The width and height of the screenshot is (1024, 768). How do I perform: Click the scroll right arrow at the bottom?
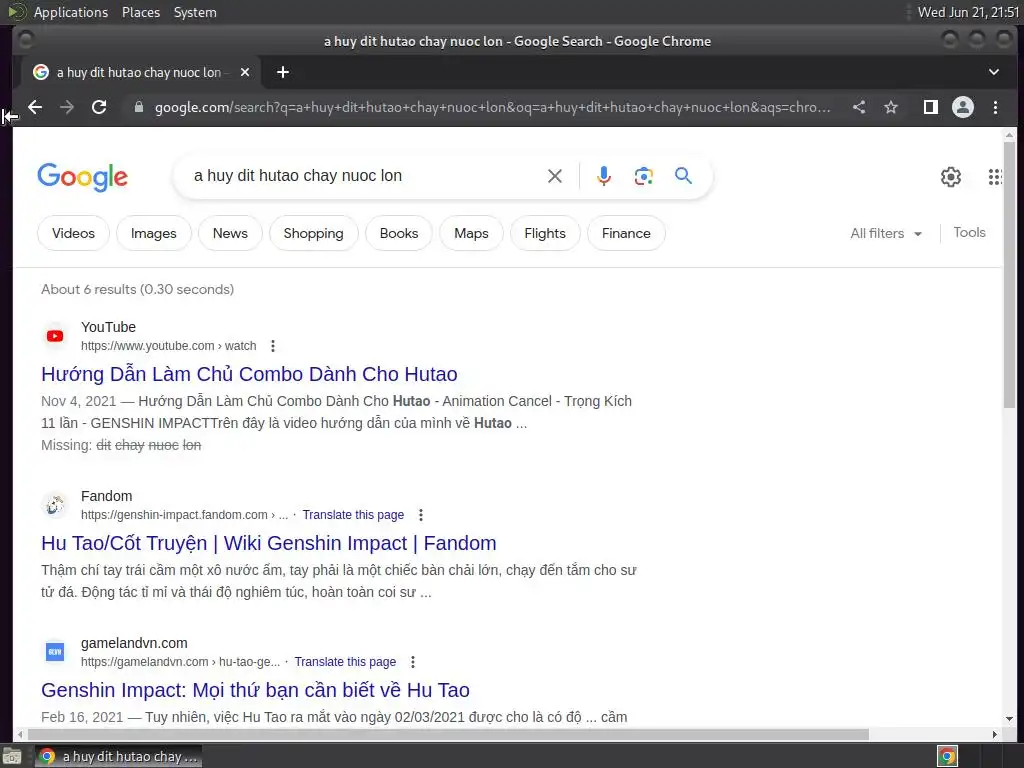994,735
